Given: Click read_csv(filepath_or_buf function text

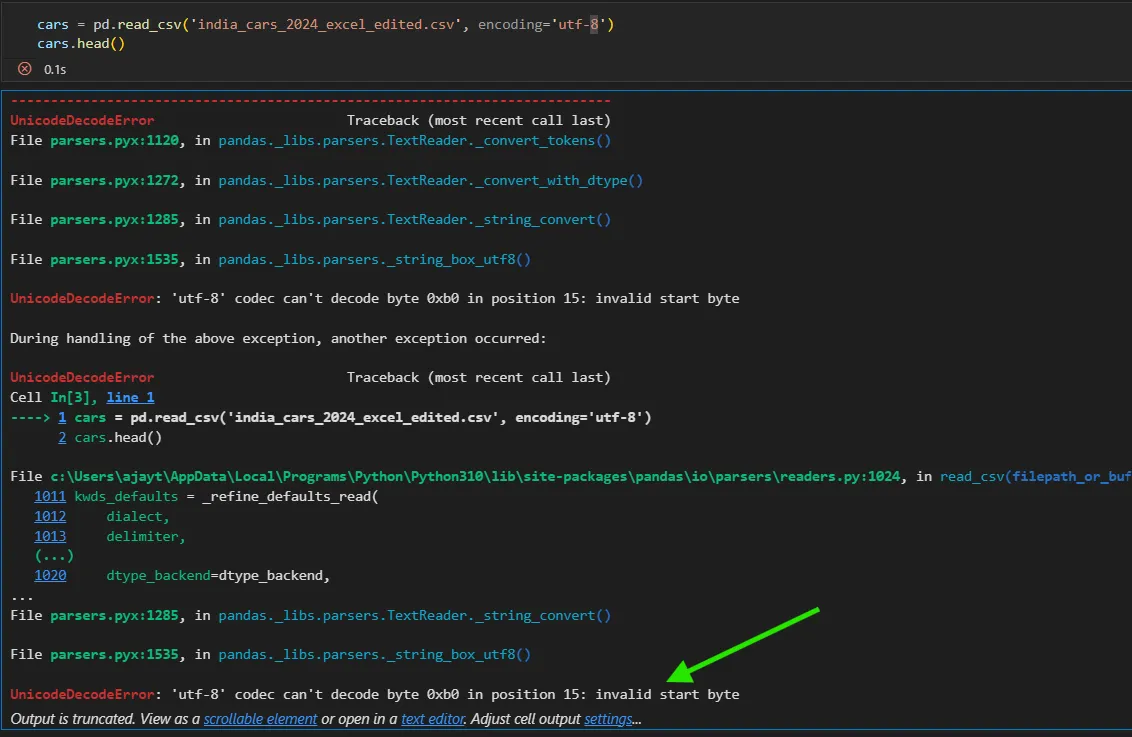Looking at the screenshot, I should [x=1035, y=476].
